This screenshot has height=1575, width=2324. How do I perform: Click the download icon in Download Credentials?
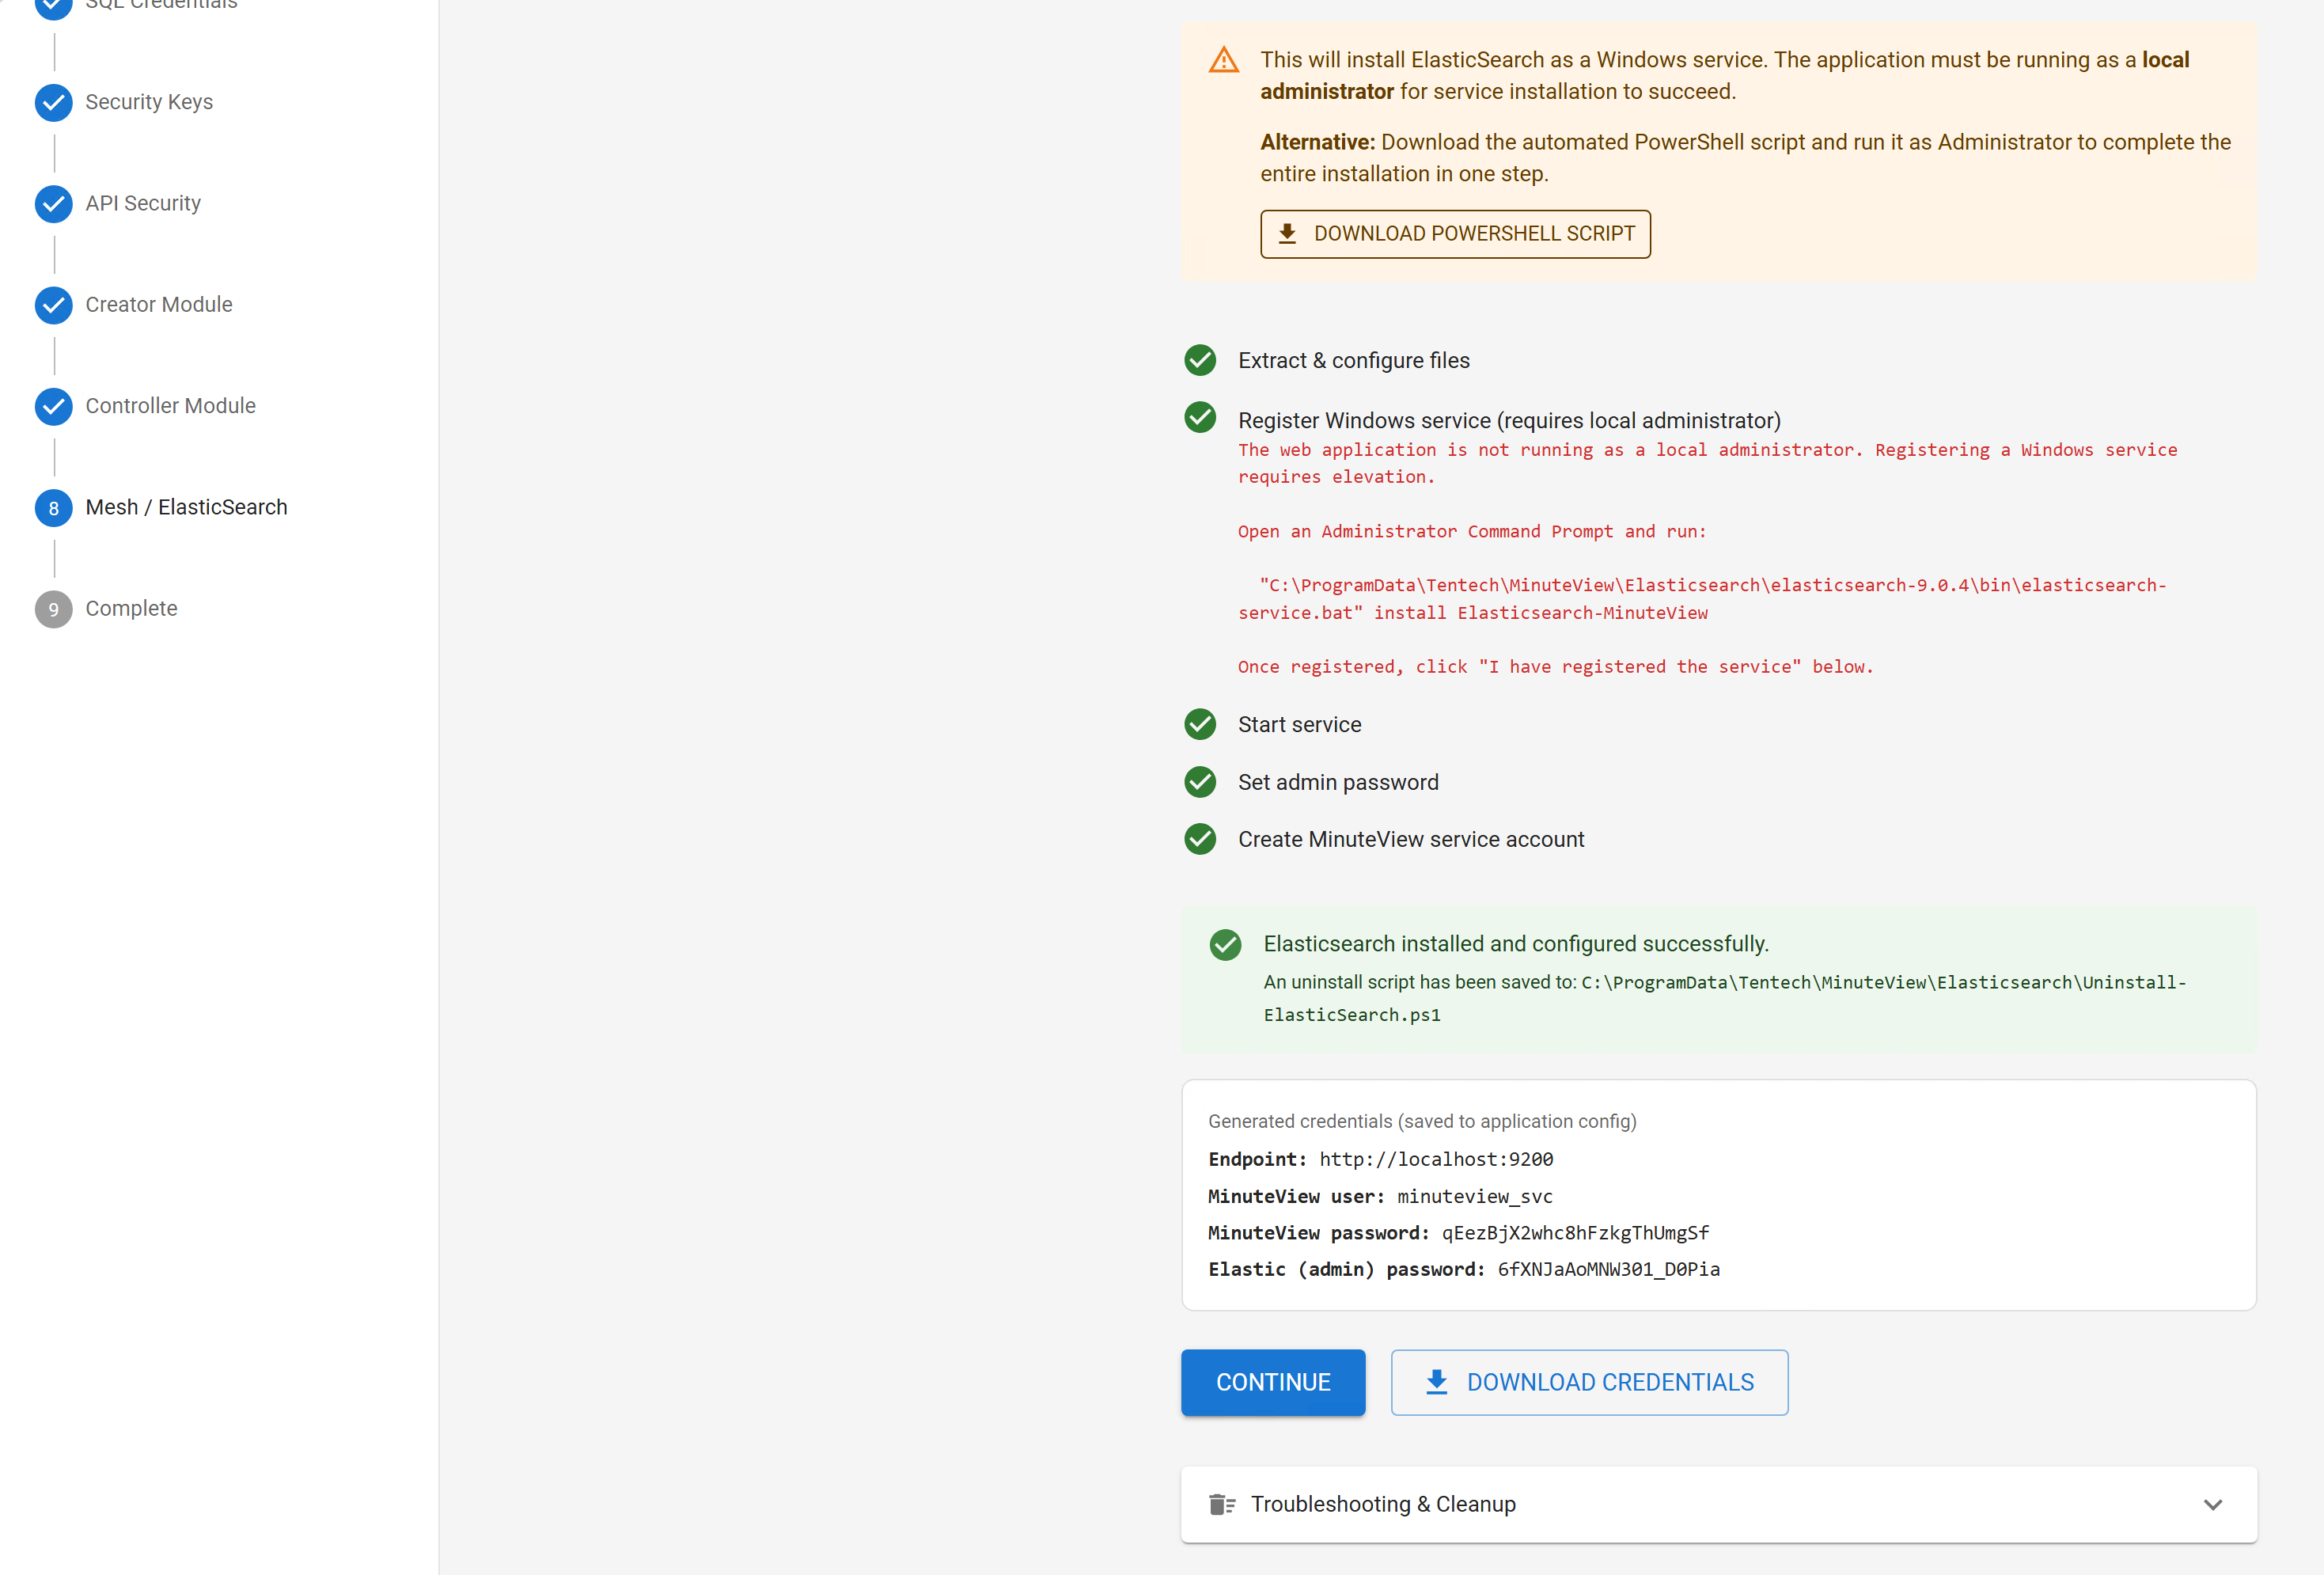pos(1437,1381)
